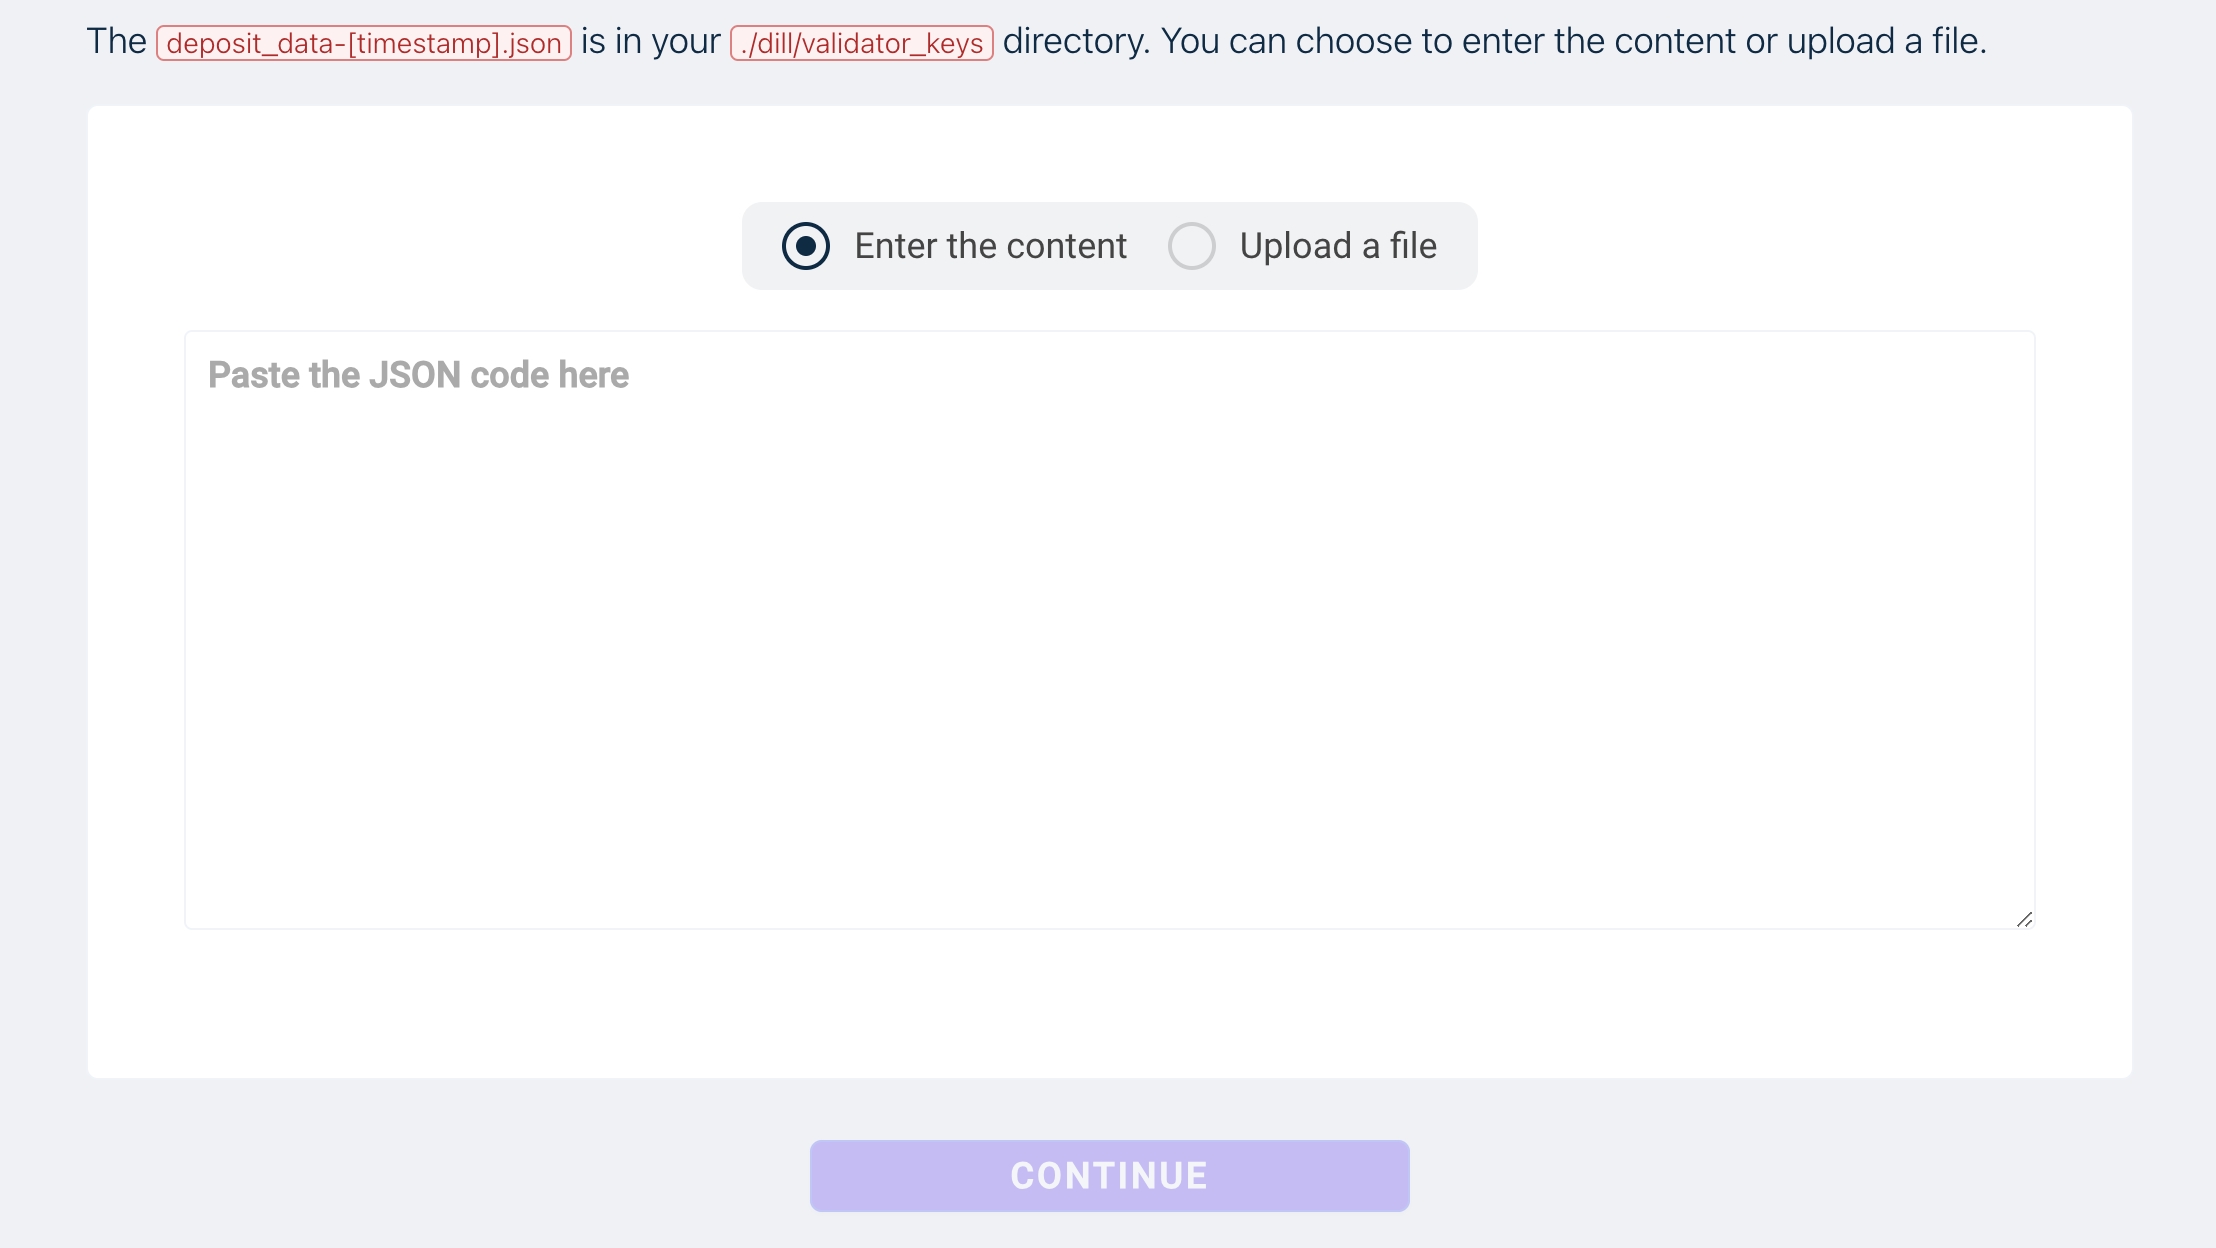Click the deposit_data-[timestamp].json code tag
Image resolution: width=2216 pixels, height=1248 pixels.
tap(364, 43)
